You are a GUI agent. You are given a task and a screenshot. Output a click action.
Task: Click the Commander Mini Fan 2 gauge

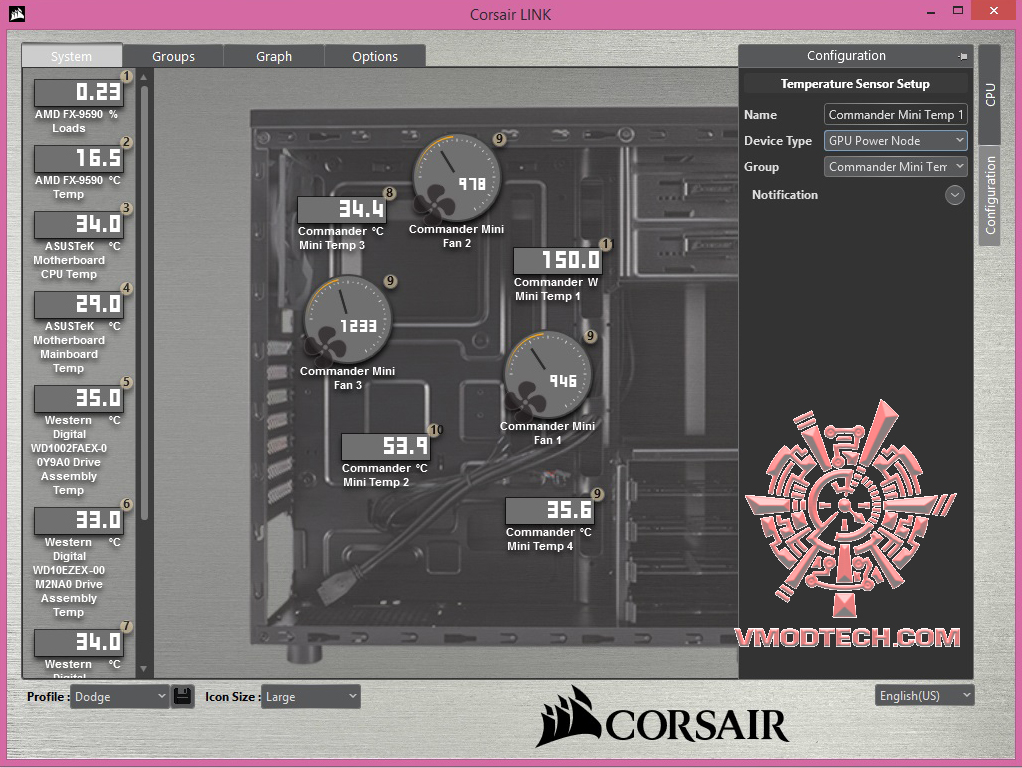(456, 178)
